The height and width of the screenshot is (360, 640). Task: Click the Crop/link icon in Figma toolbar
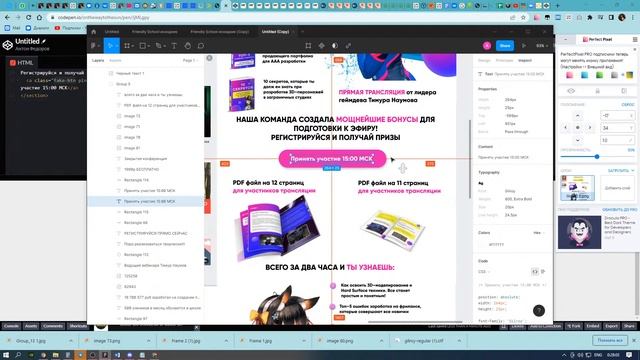(348, 46)
